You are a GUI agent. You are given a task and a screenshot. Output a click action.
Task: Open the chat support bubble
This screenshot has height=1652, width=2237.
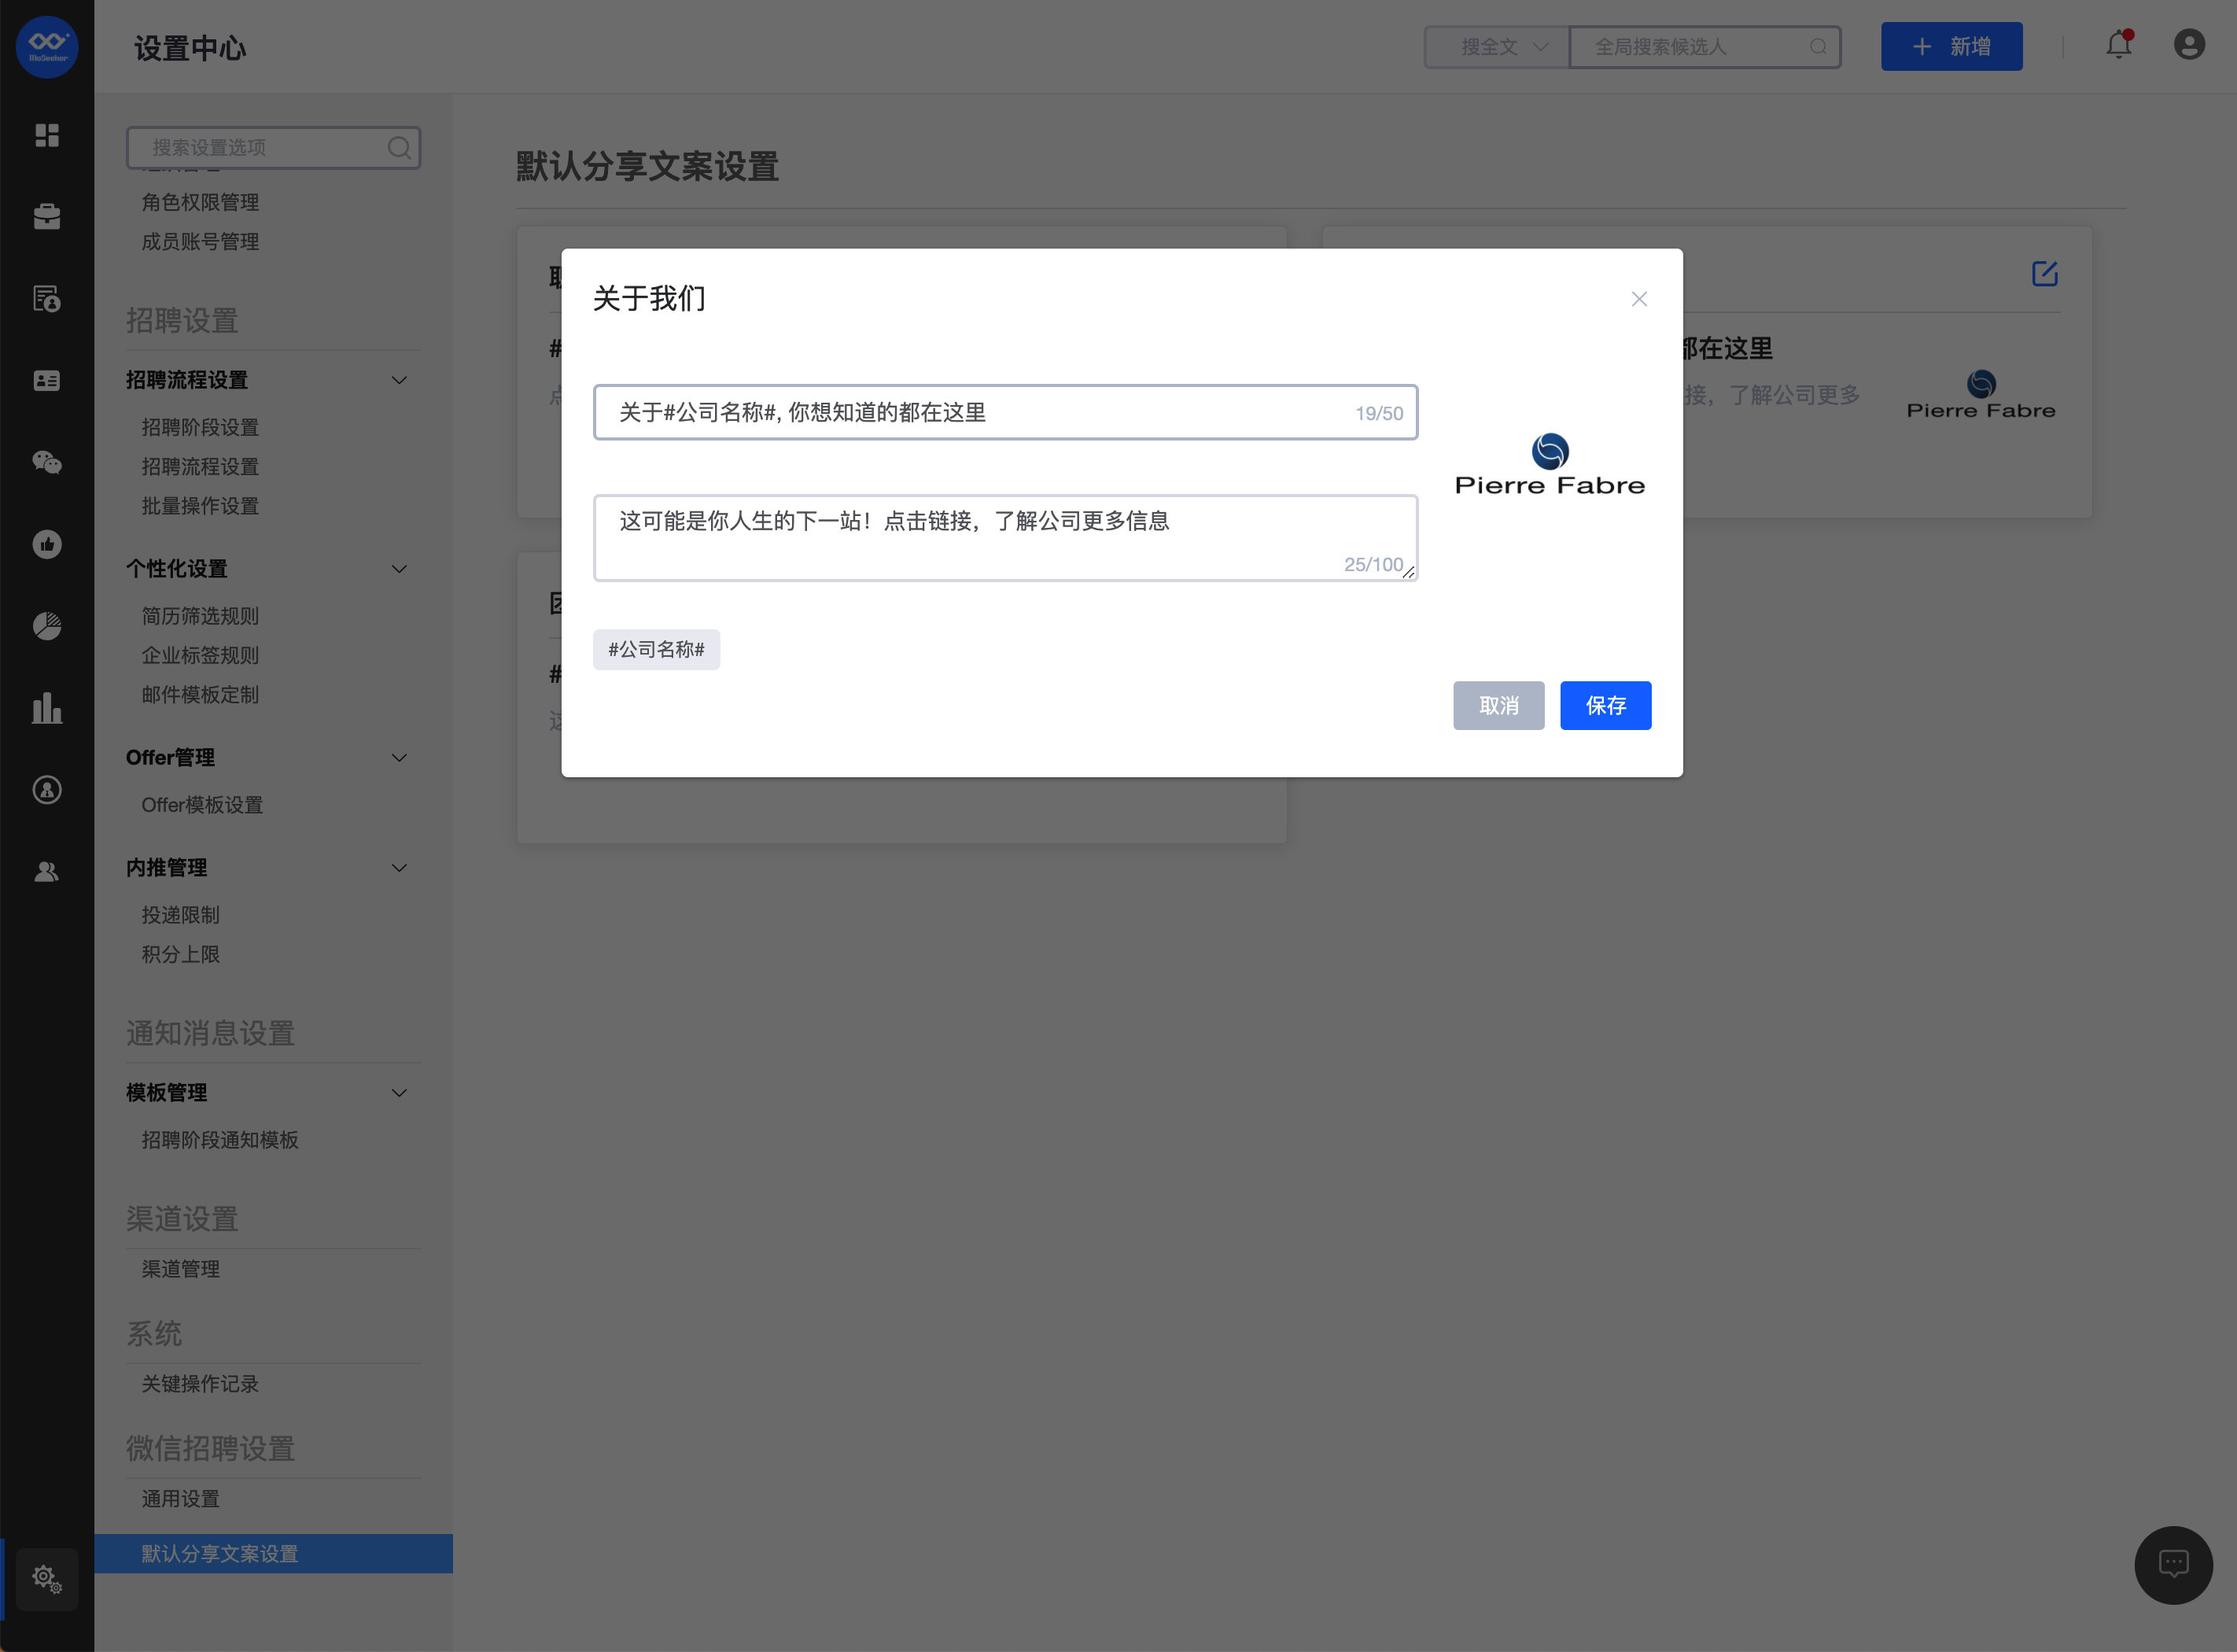(2173, 1565)
